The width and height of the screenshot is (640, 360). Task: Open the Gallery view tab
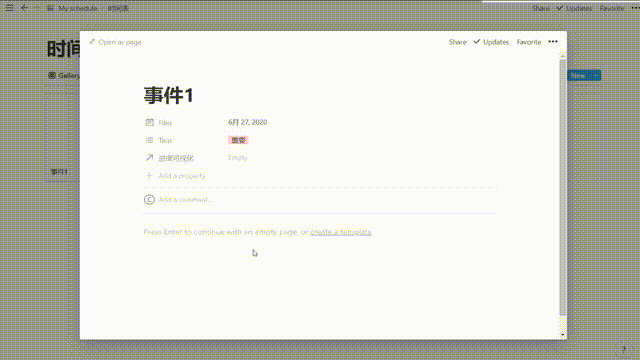[64, 76]
